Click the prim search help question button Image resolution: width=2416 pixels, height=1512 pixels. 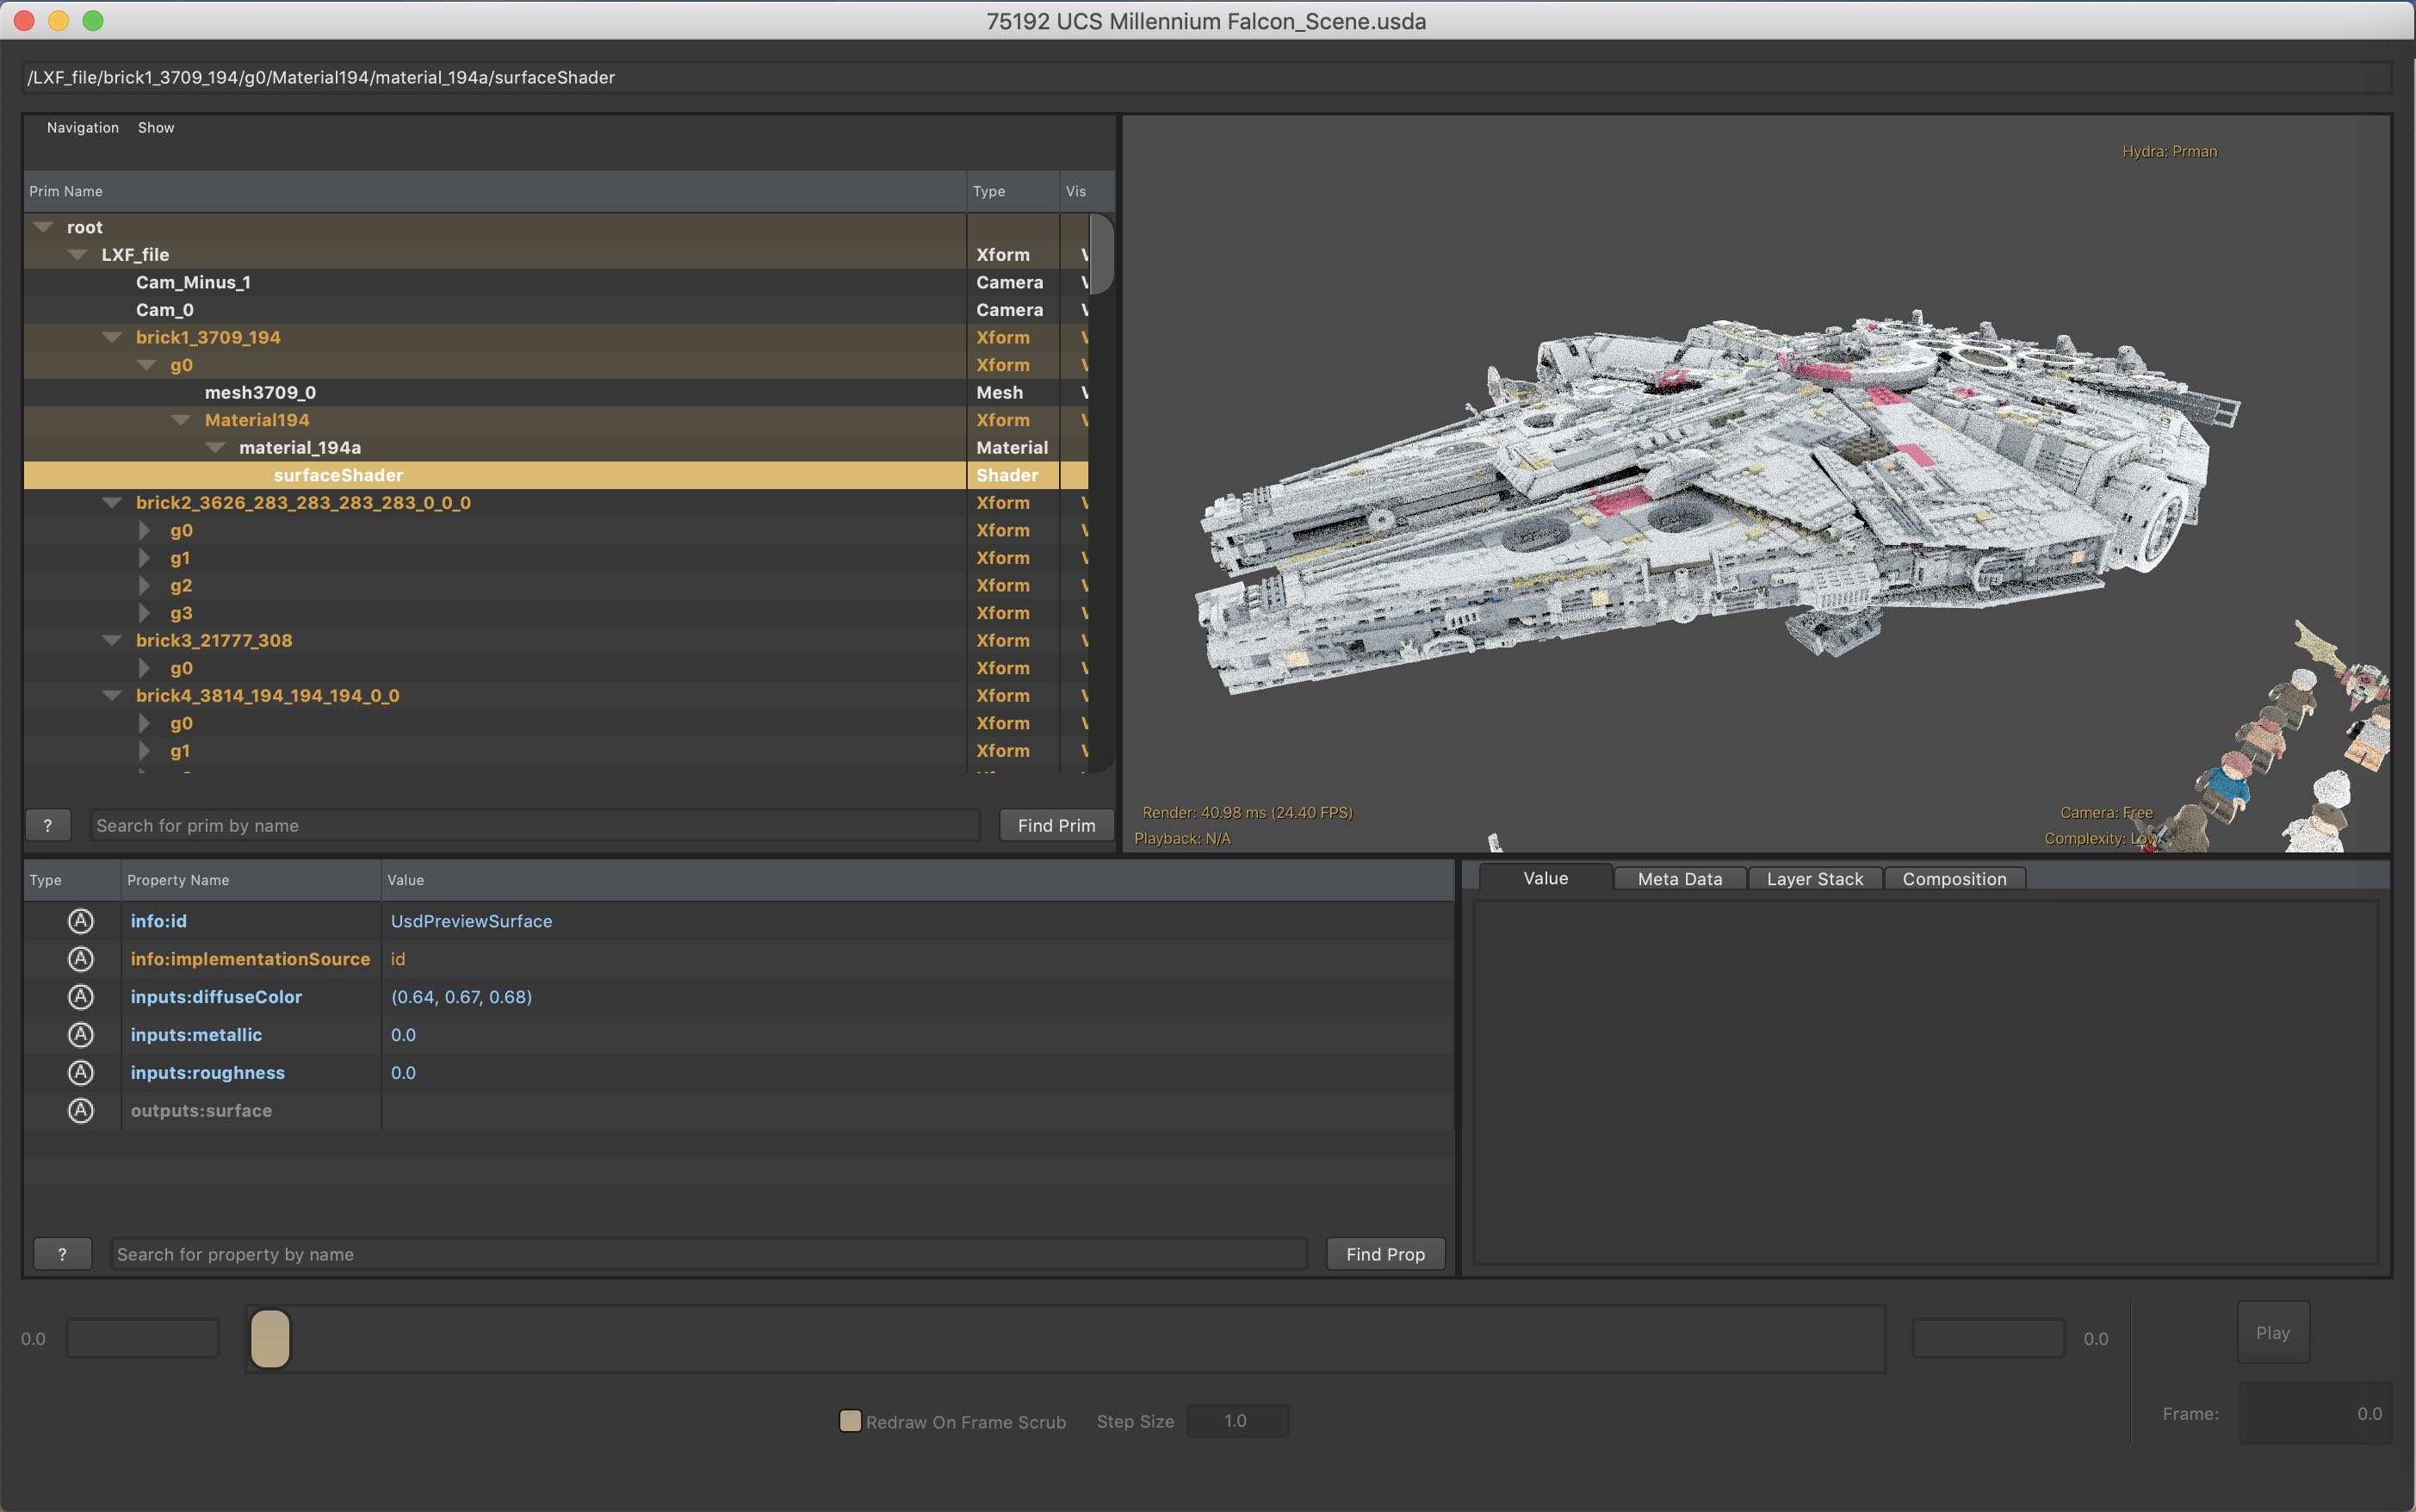[x=48, y=825]
